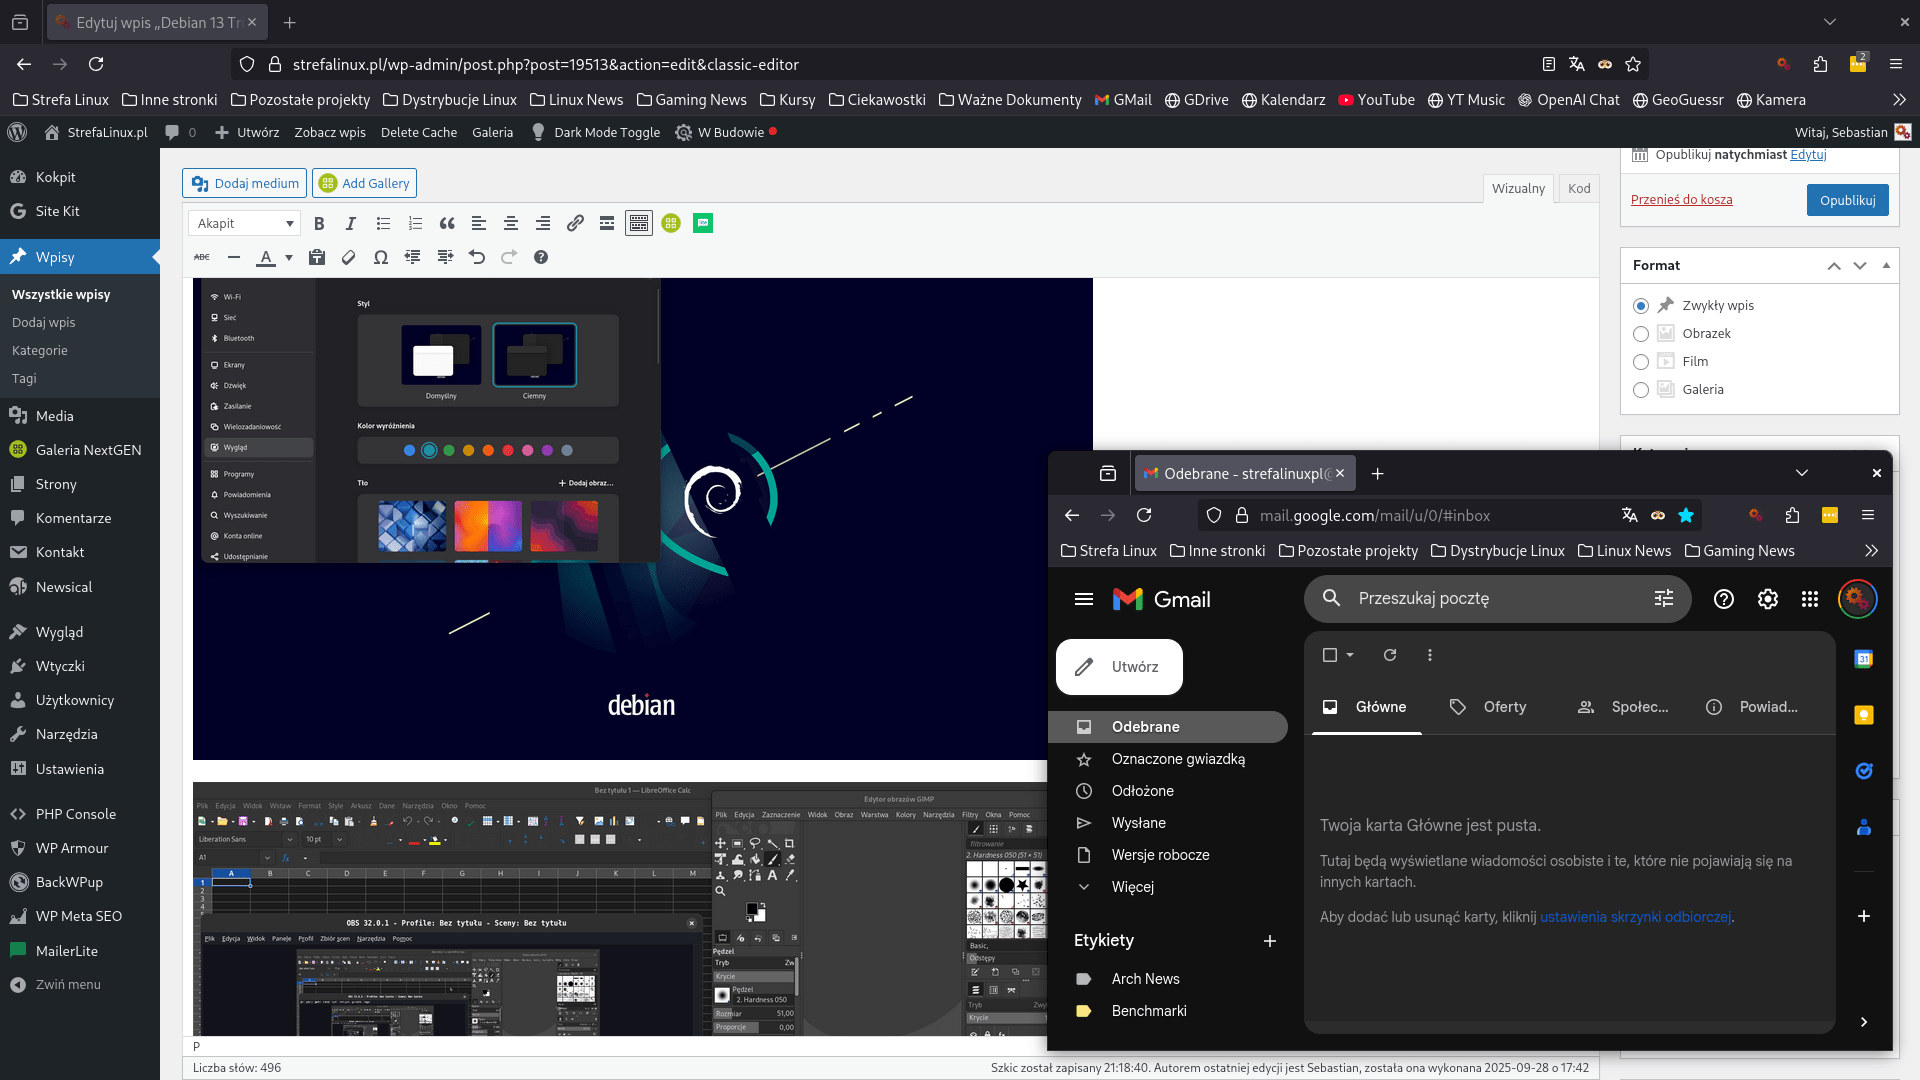Open special character omega icon
Image resolution: width=1920 pixels, height=1080 pixels.
pos(381,258)
